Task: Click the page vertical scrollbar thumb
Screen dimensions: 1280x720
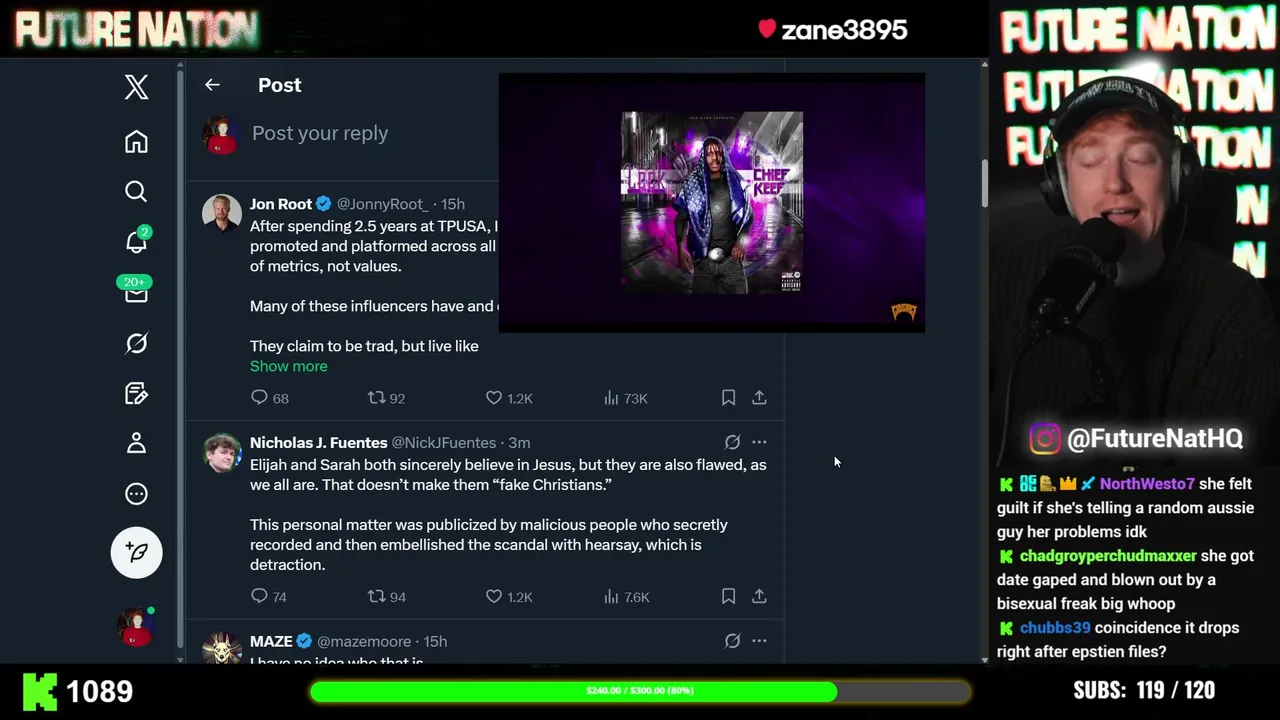Action: click(x=984, y=184)
